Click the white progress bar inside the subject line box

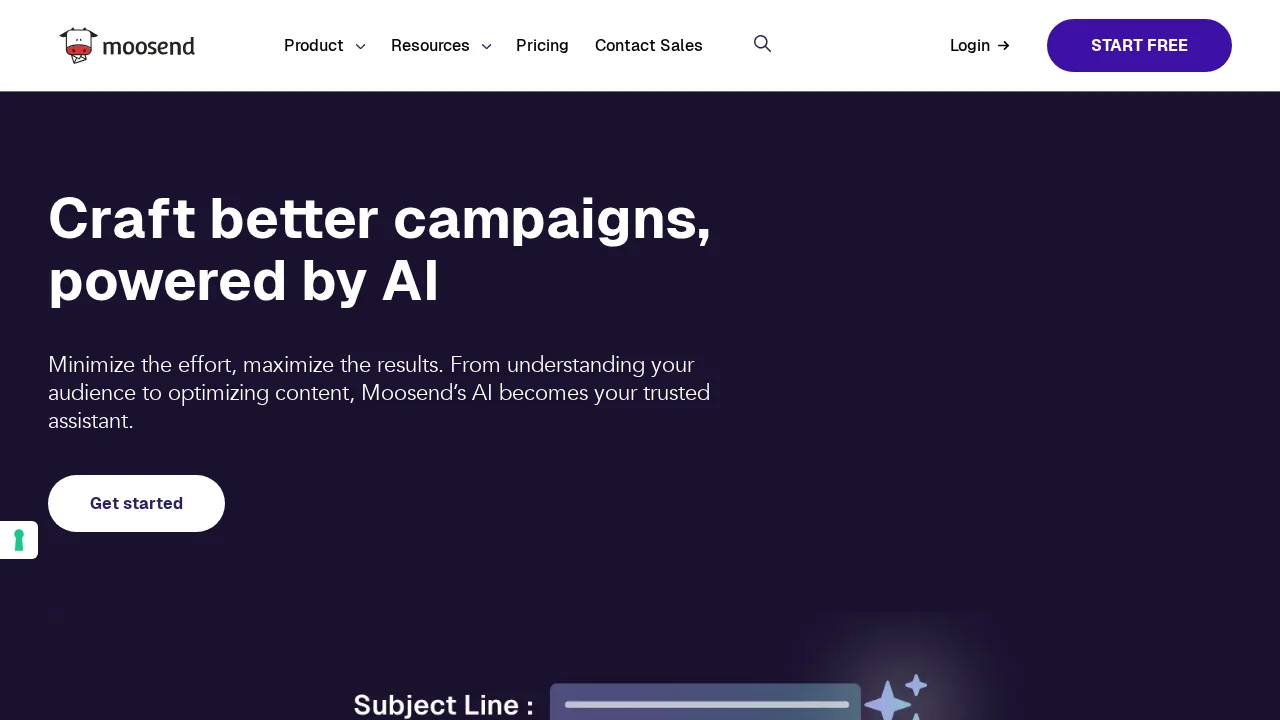point(705,704)
